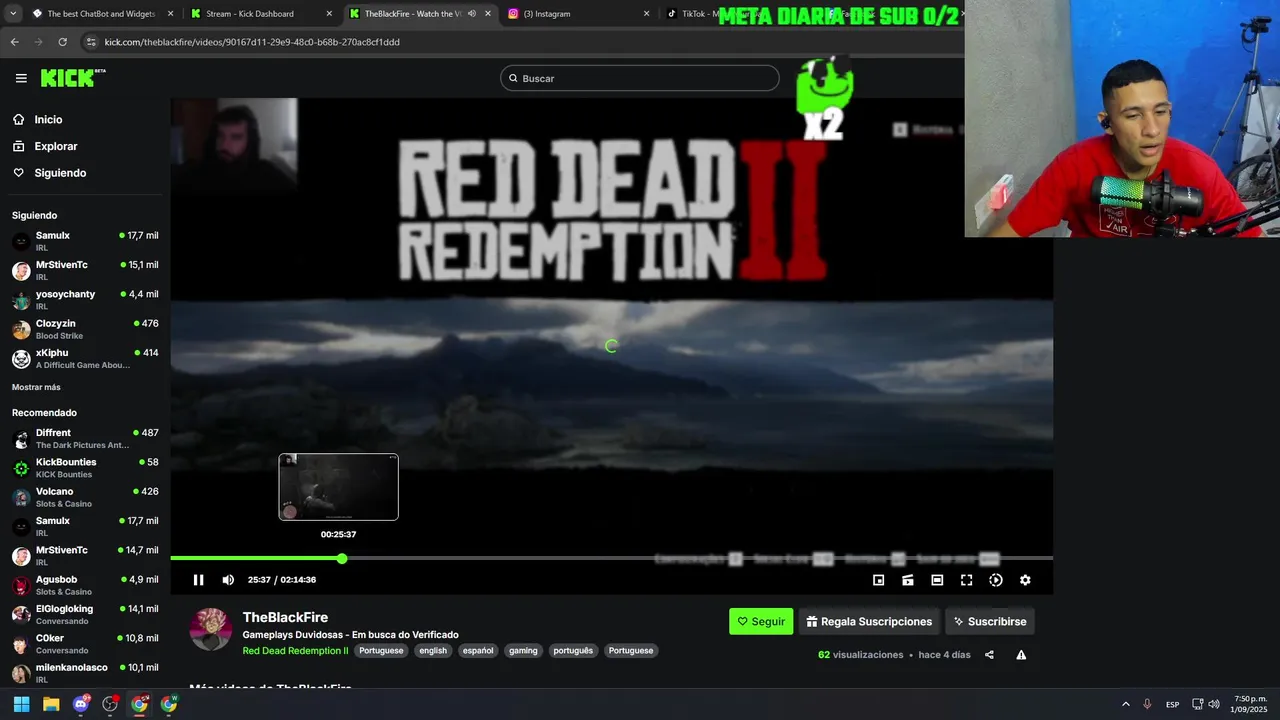1280x720 pixels.
Task: Open Explorar in sidebar
Action: tap(56, 146)
